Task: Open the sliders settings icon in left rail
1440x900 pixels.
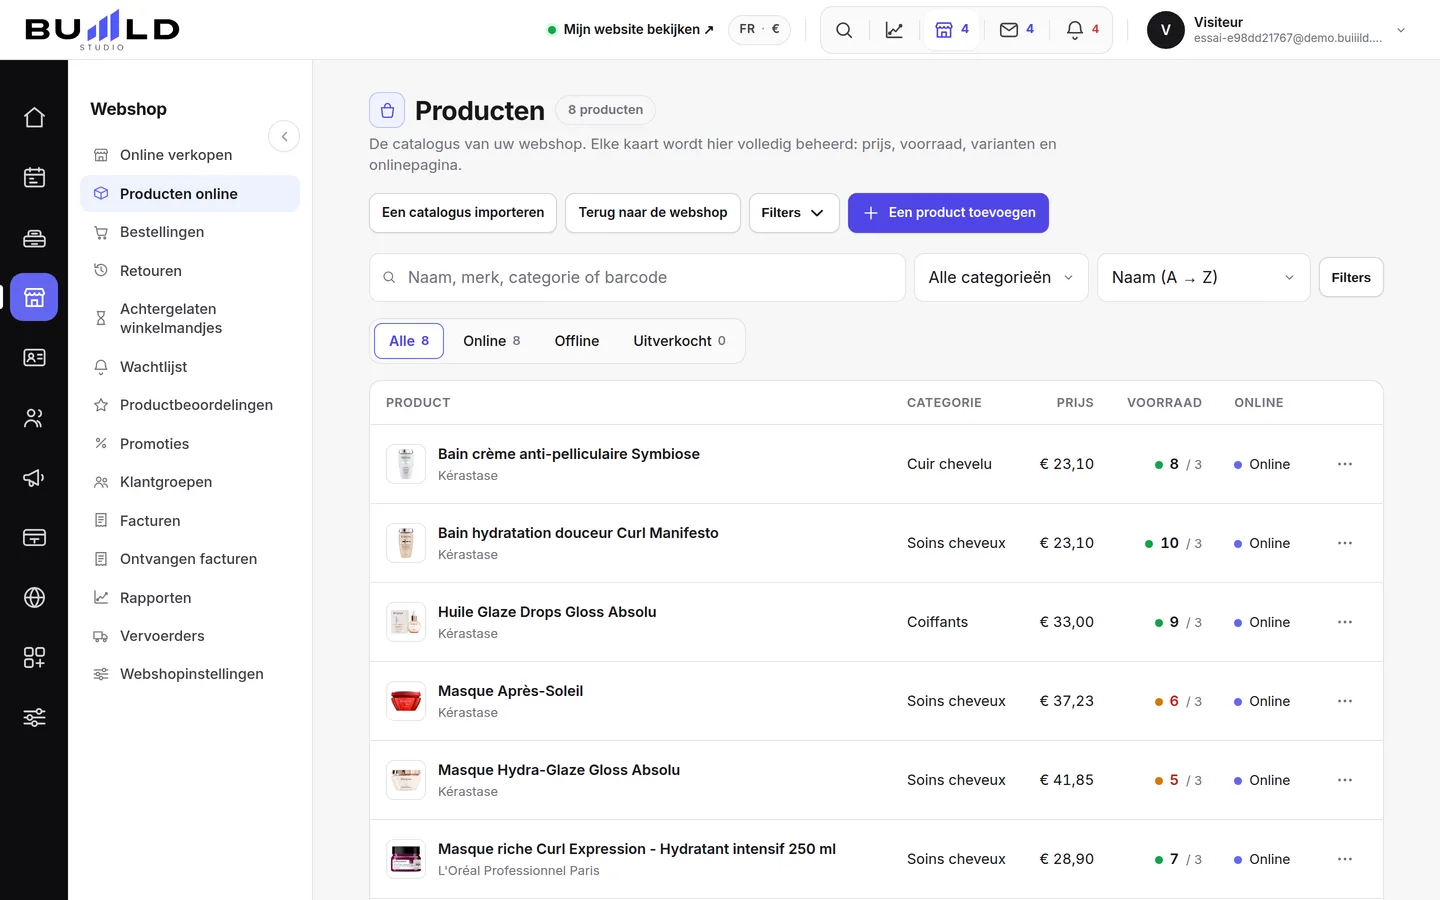Action: click(34, 717)
